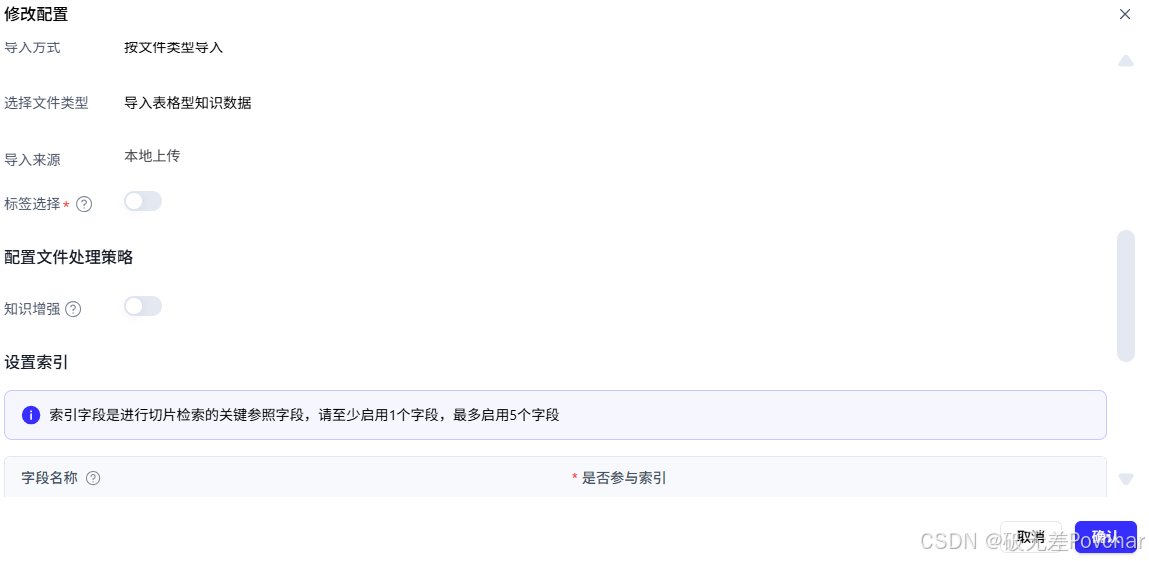Click the help icon beside 字段名称
The image size is (1149, 561).
coord(93,478)
